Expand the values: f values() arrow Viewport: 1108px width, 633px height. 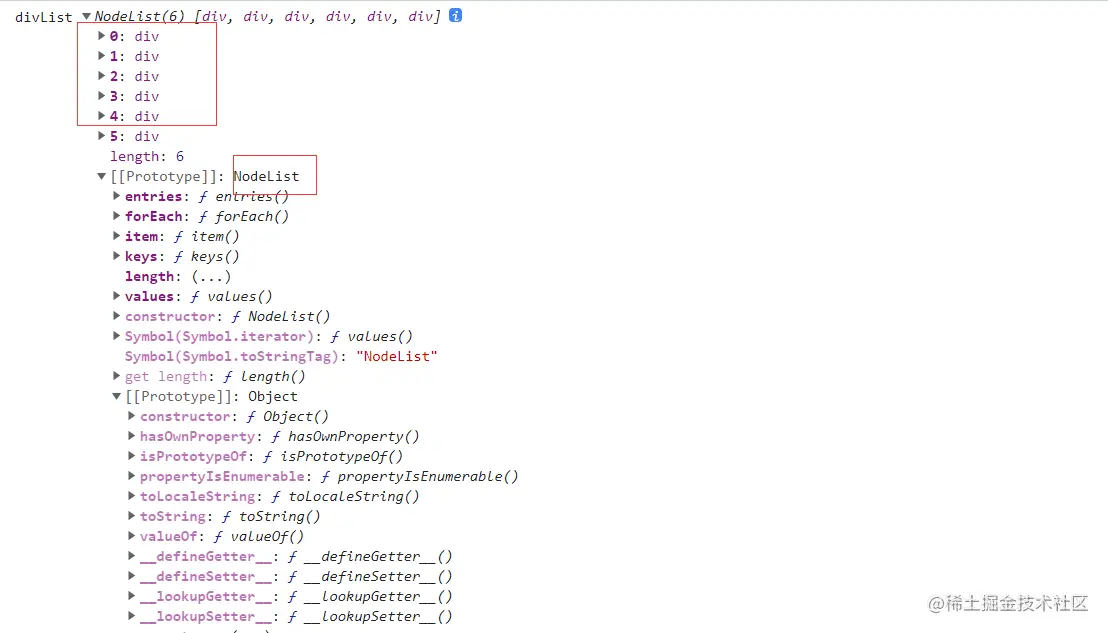click(117, 296)
